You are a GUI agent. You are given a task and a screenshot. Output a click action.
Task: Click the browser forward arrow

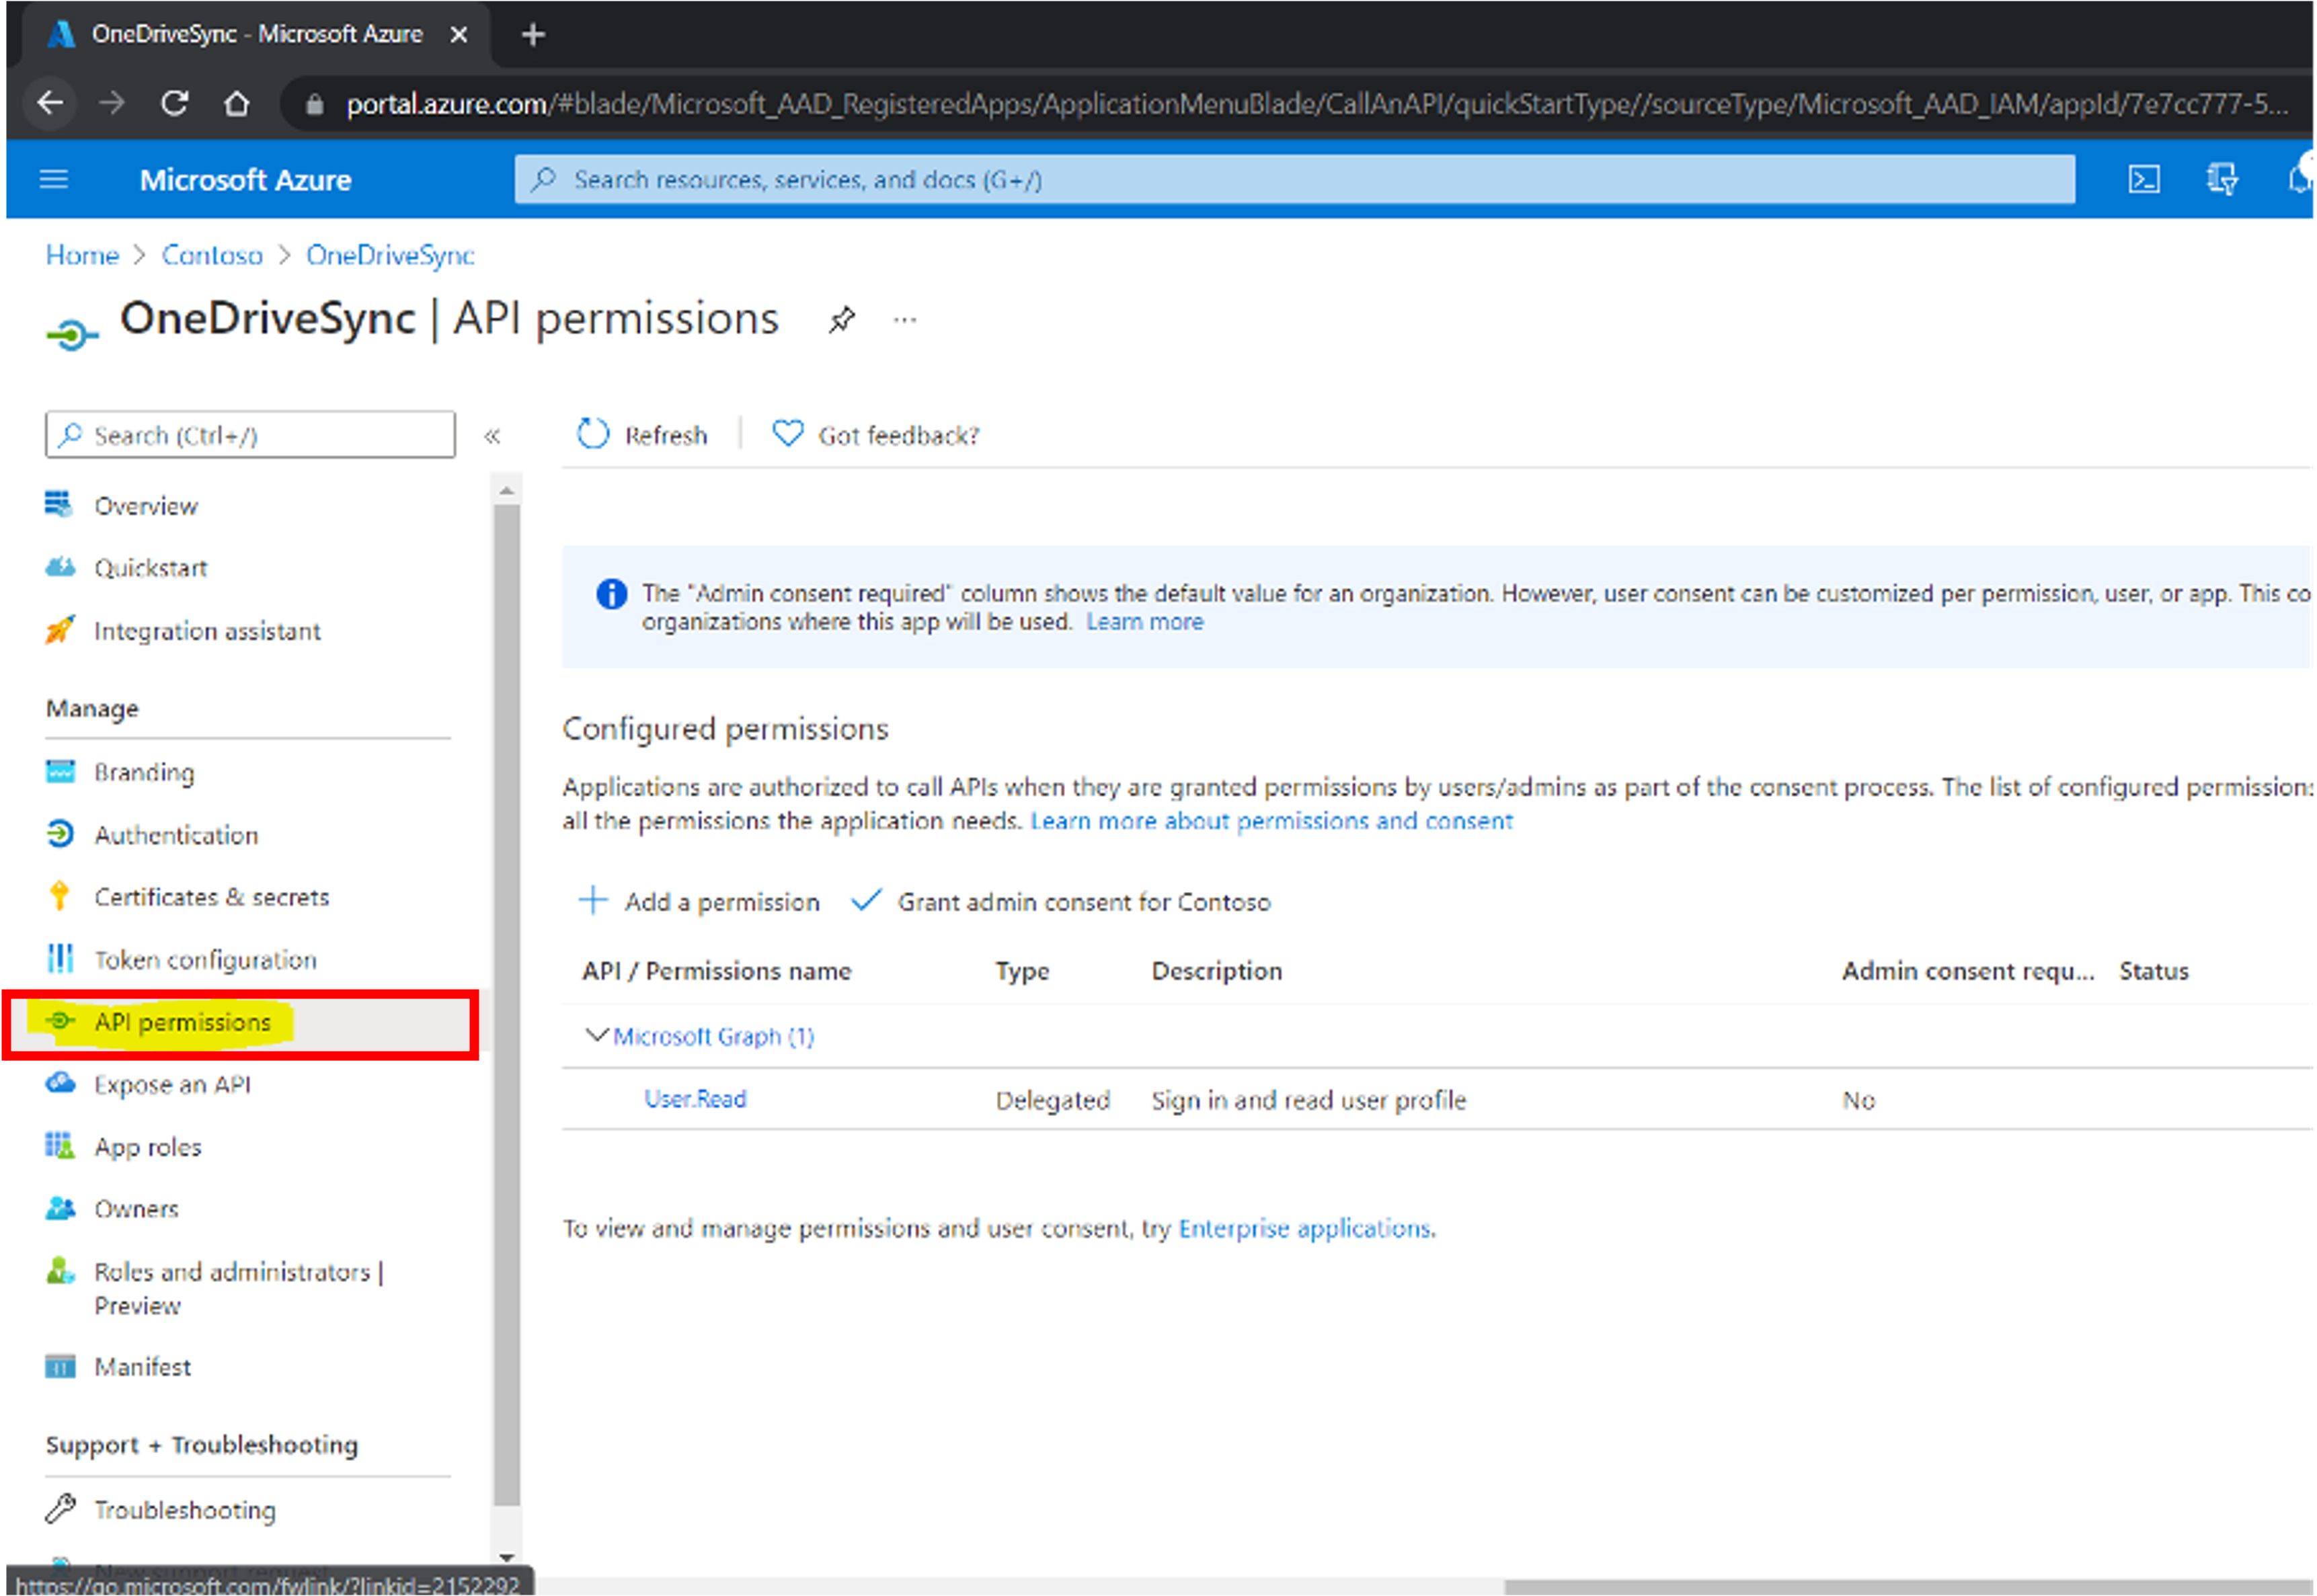112,102
